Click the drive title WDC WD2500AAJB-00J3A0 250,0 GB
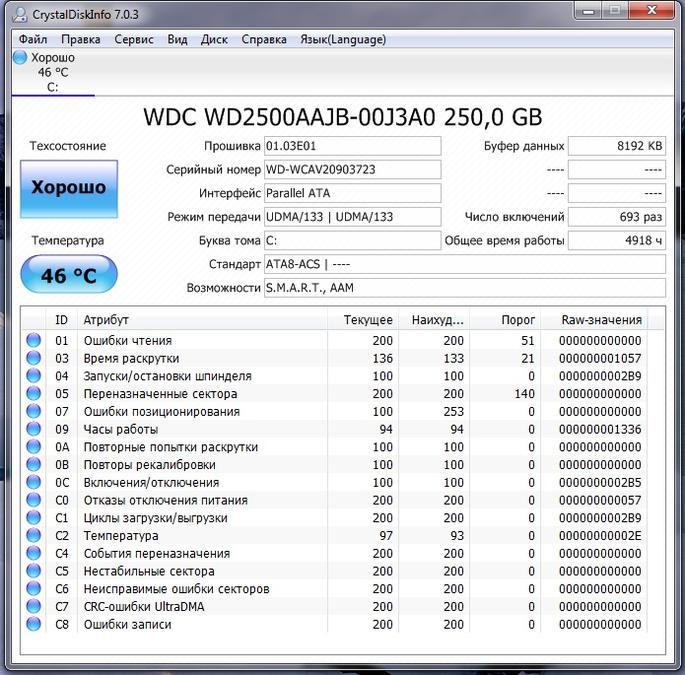685x675 pixels. coord(343,117)
